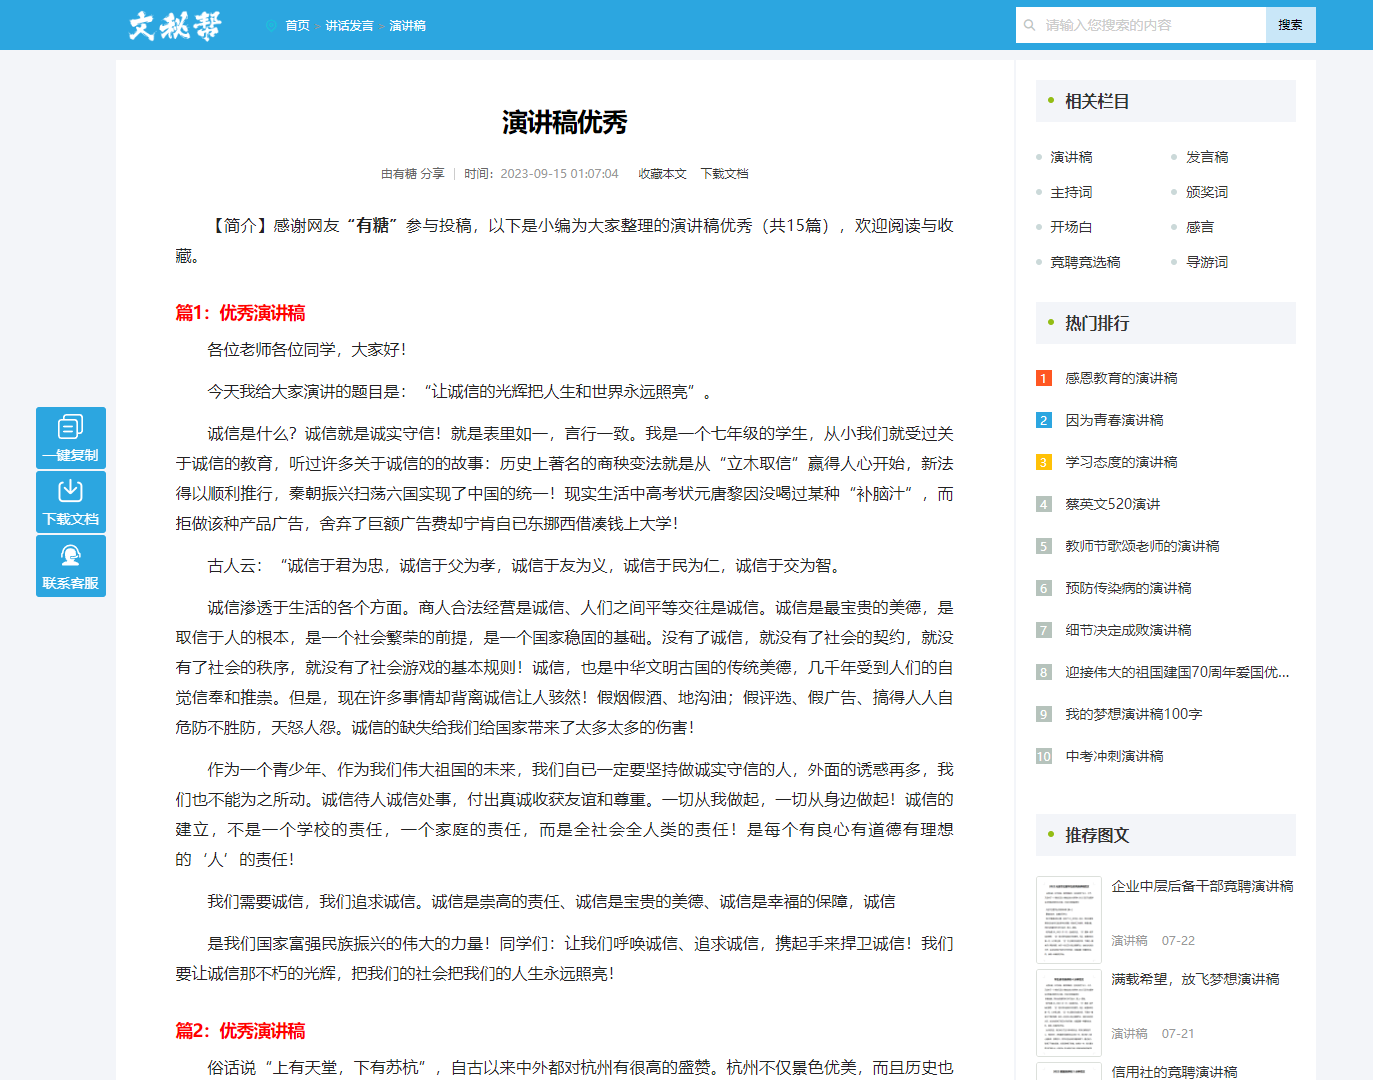This screenshot has width=1373, height=1080.
Task: Click the 文秘帮 site logo
Action: pyautogui.click(x=175, y=25)
